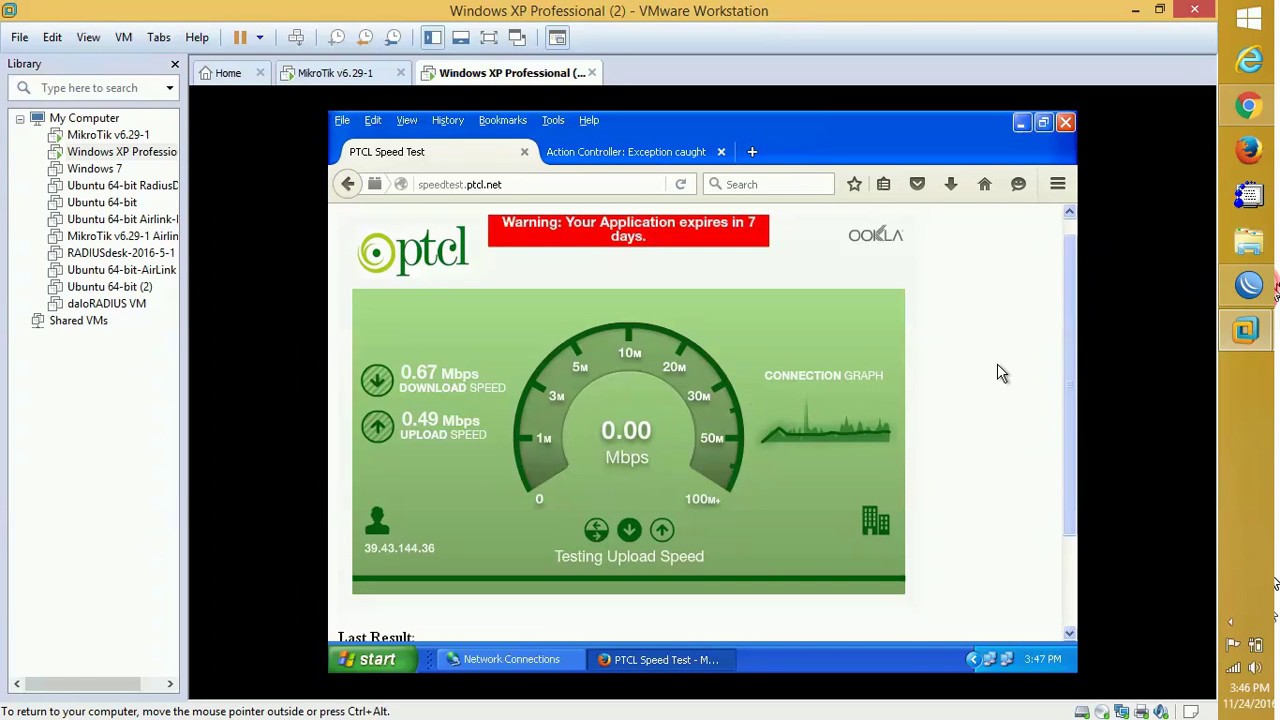Image resolution: width=1280 pixels, height=720 pixels.
Task: Click the server building icon
Action: [875, 521]
